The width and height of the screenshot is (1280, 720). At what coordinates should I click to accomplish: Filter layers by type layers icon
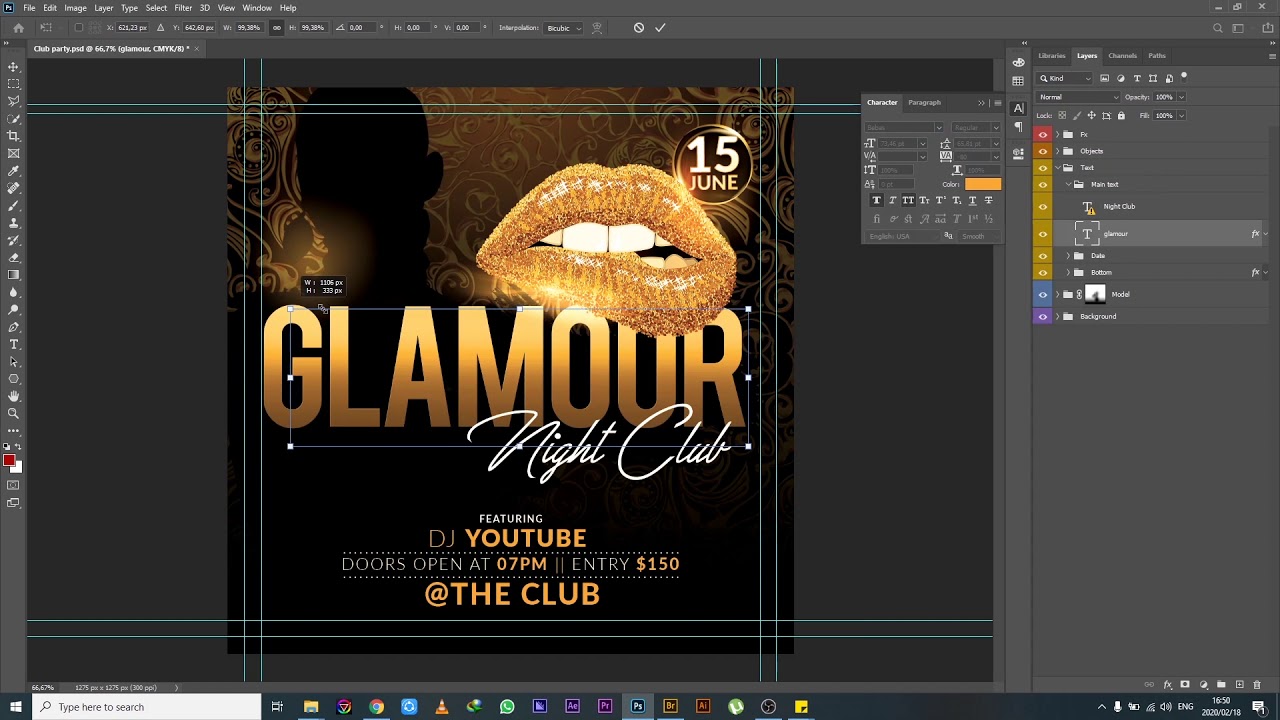click(1137, 78)
